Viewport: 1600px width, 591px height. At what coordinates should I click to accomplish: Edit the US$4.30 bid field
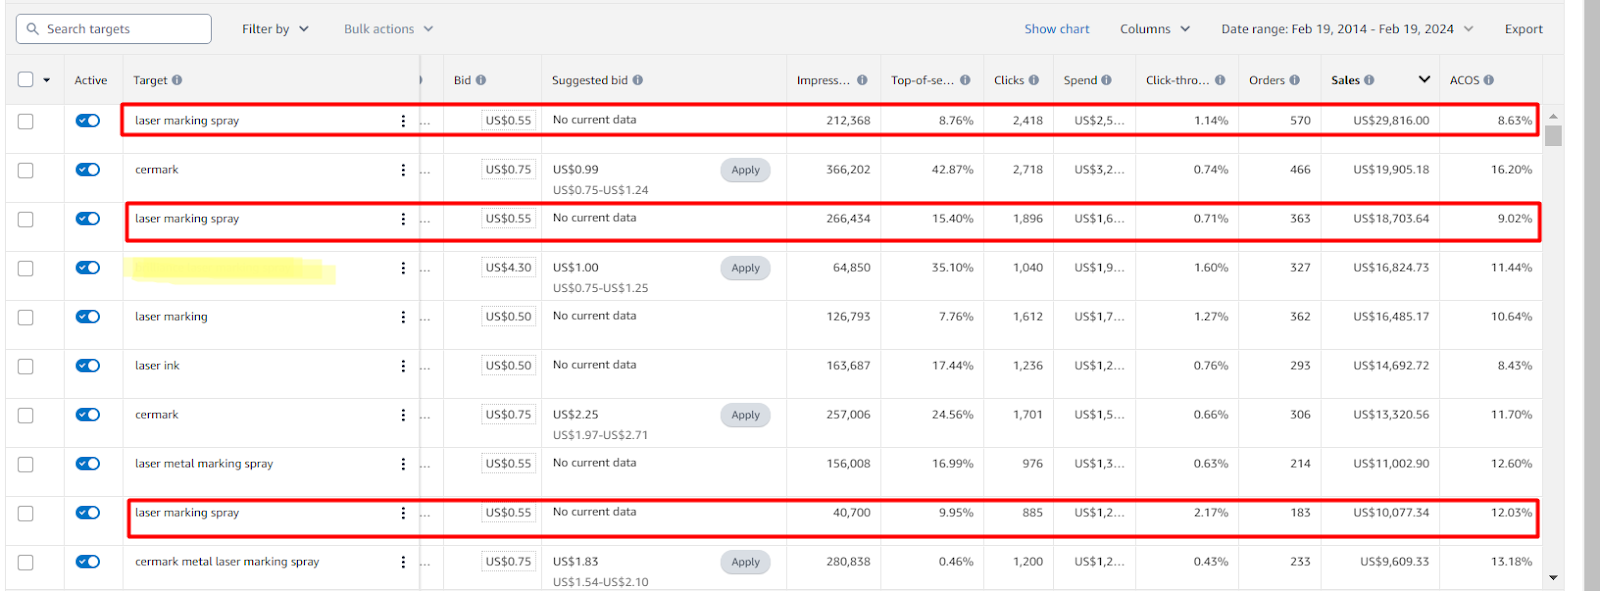(x=508, y=268)
